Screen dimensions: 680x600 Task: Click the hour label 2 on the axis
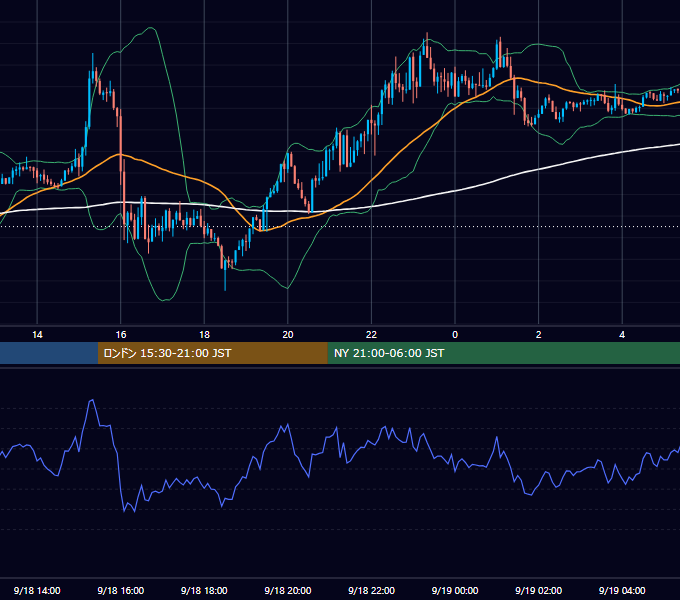coord(538,335)
